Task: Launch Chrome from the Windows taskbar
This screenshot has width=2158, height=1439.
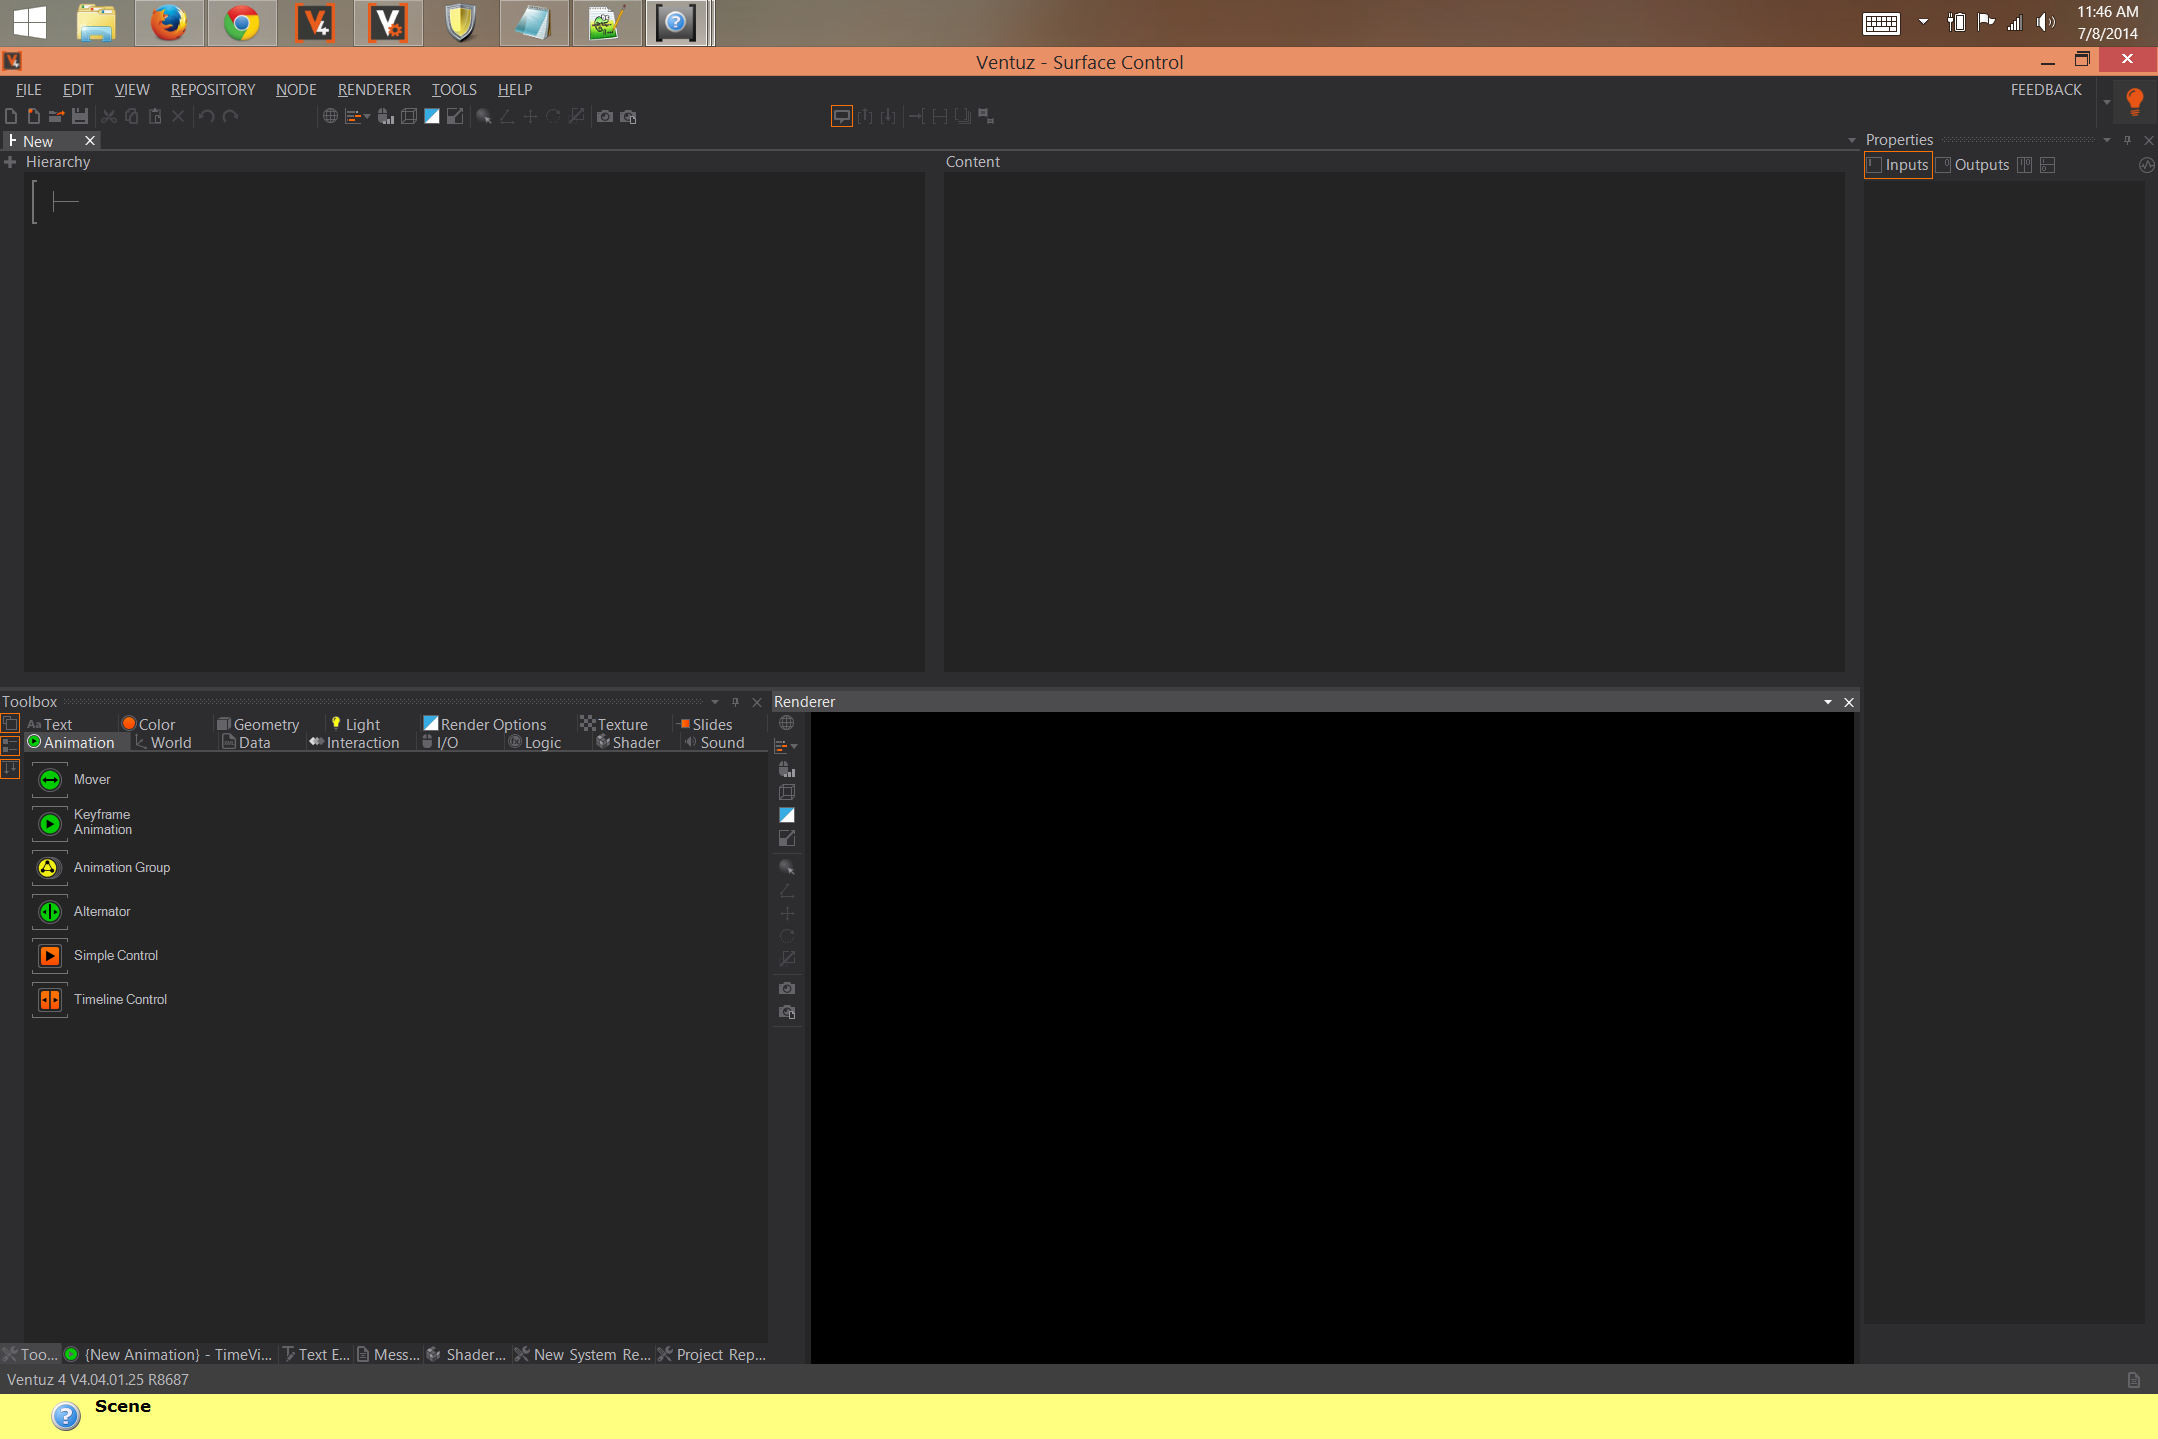Action: [241, 23]
